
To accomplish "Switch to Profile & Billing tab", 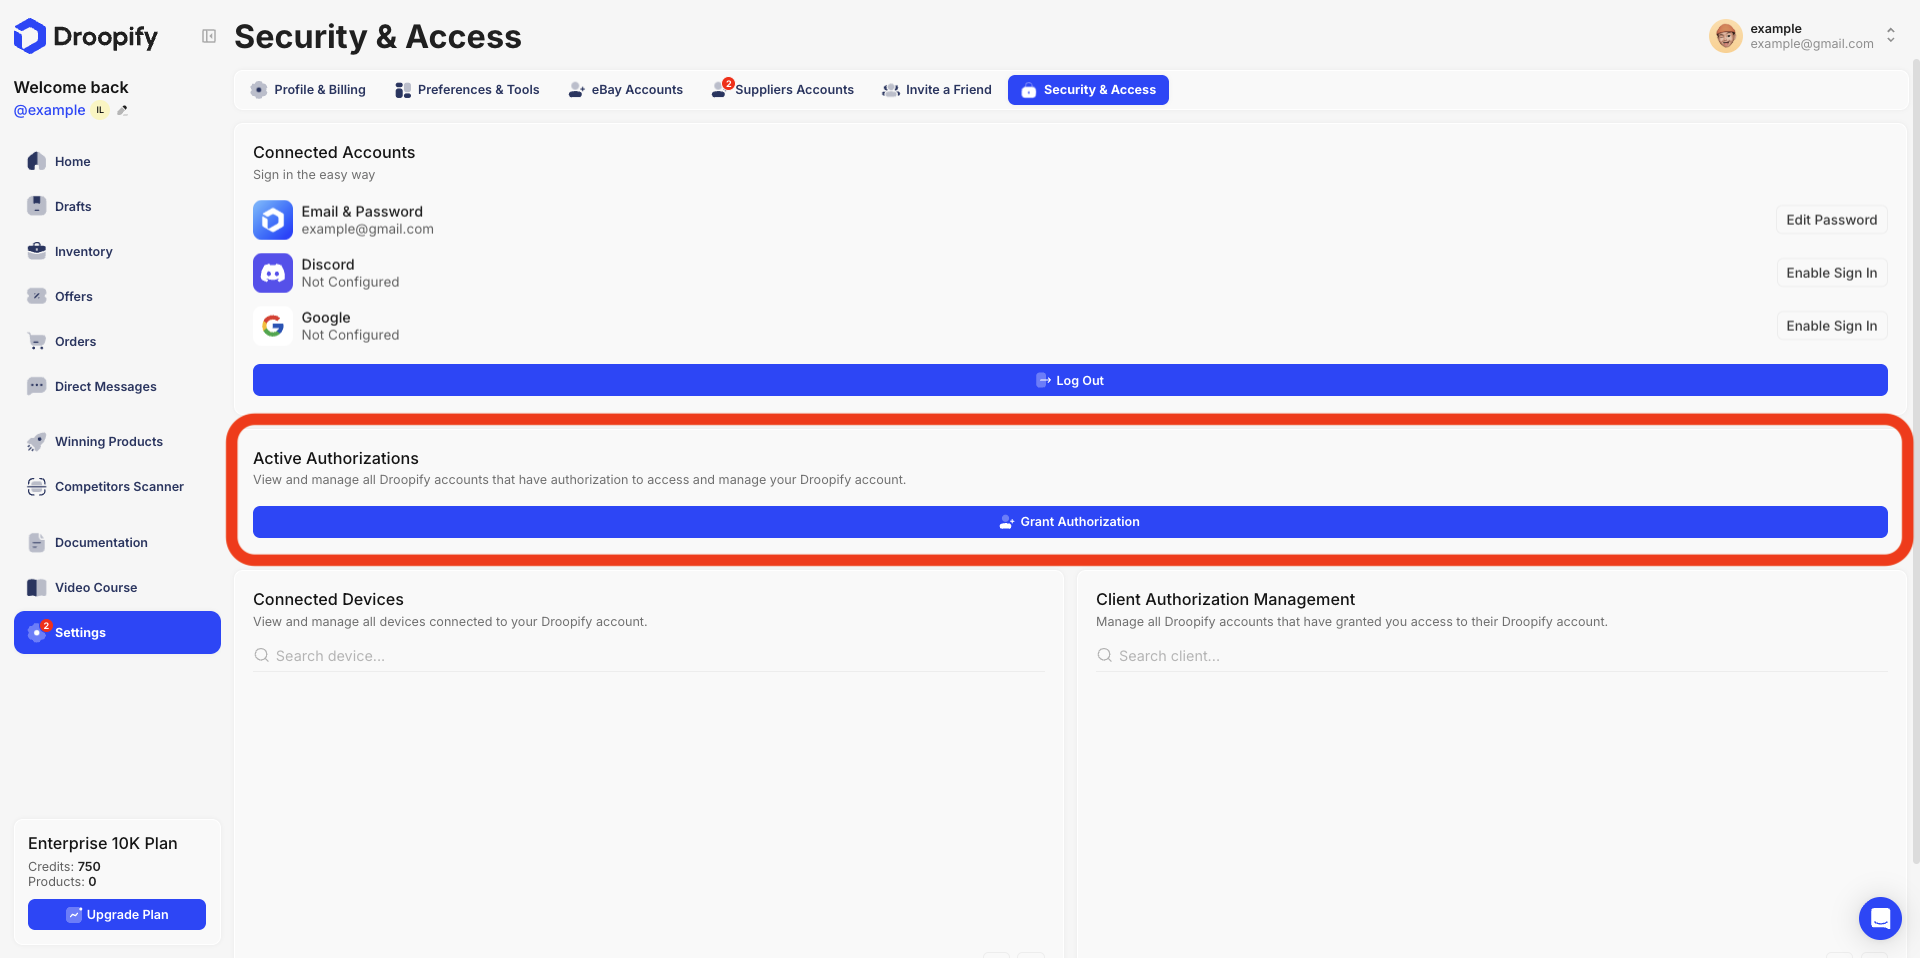I will [308, 90].
